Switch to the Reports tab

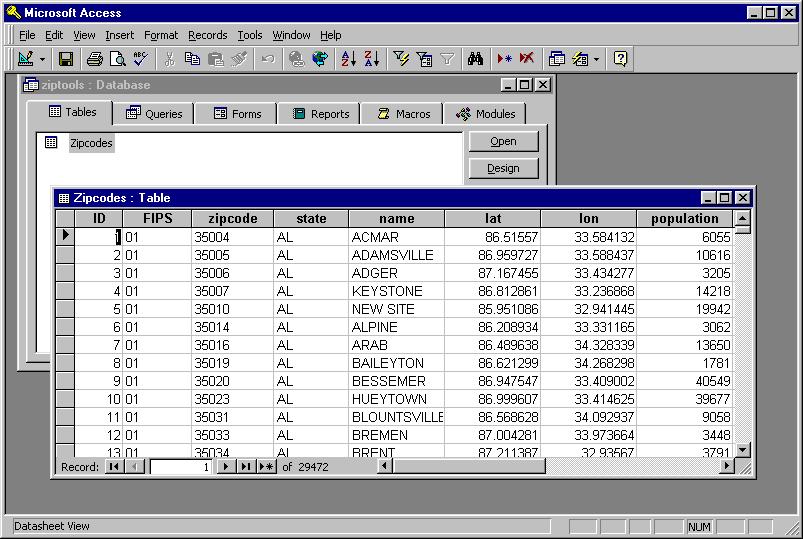coord(321,114)
